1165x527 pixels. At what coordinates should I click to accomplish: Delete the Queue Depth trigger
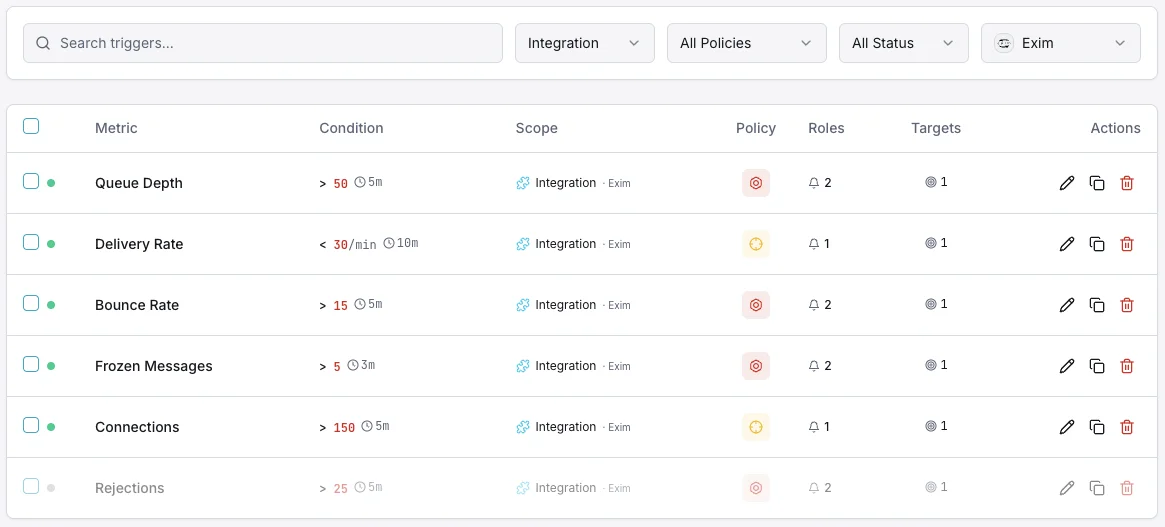(1126, 183)
